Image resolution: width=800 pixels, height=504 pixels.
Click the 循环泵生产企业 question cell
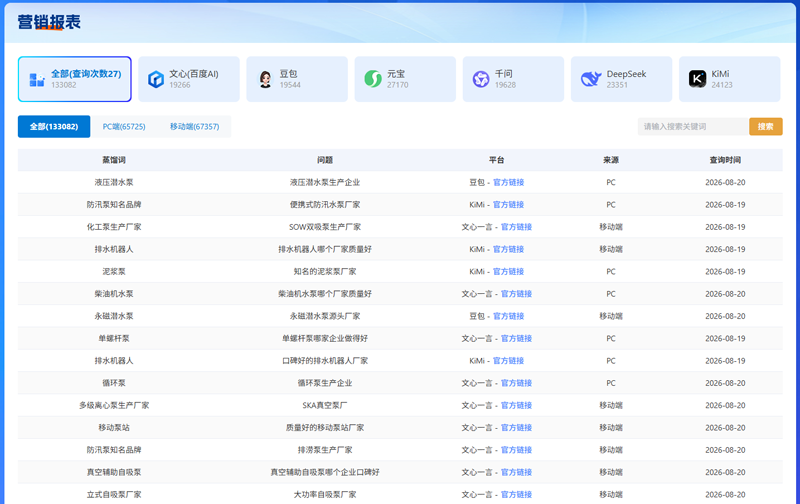[x=324, y=383]
